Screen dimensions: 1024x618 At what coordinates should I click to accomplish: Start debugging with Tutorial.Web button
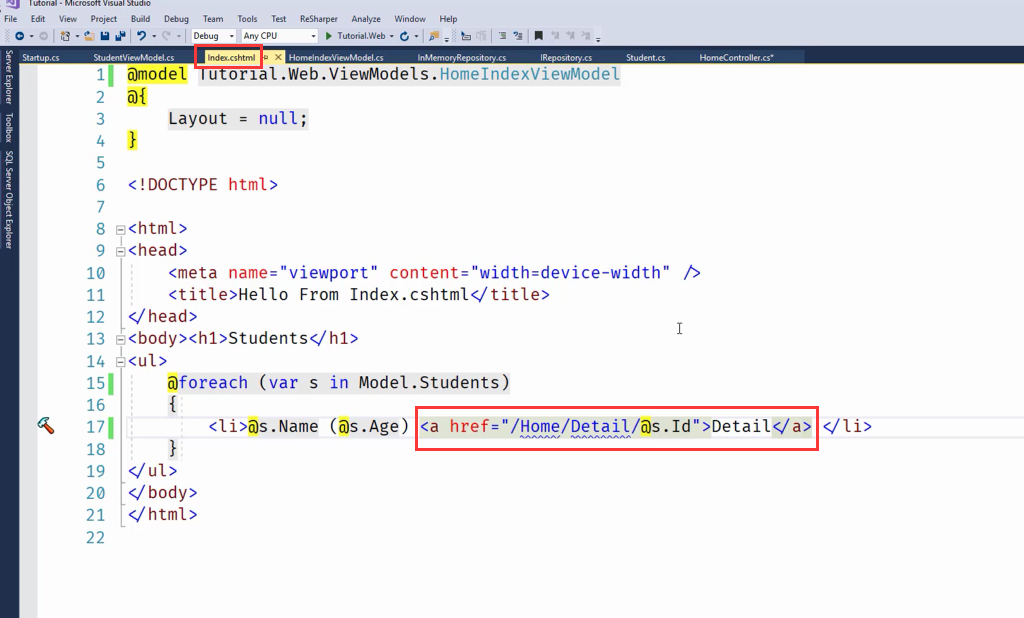point(355,36)
